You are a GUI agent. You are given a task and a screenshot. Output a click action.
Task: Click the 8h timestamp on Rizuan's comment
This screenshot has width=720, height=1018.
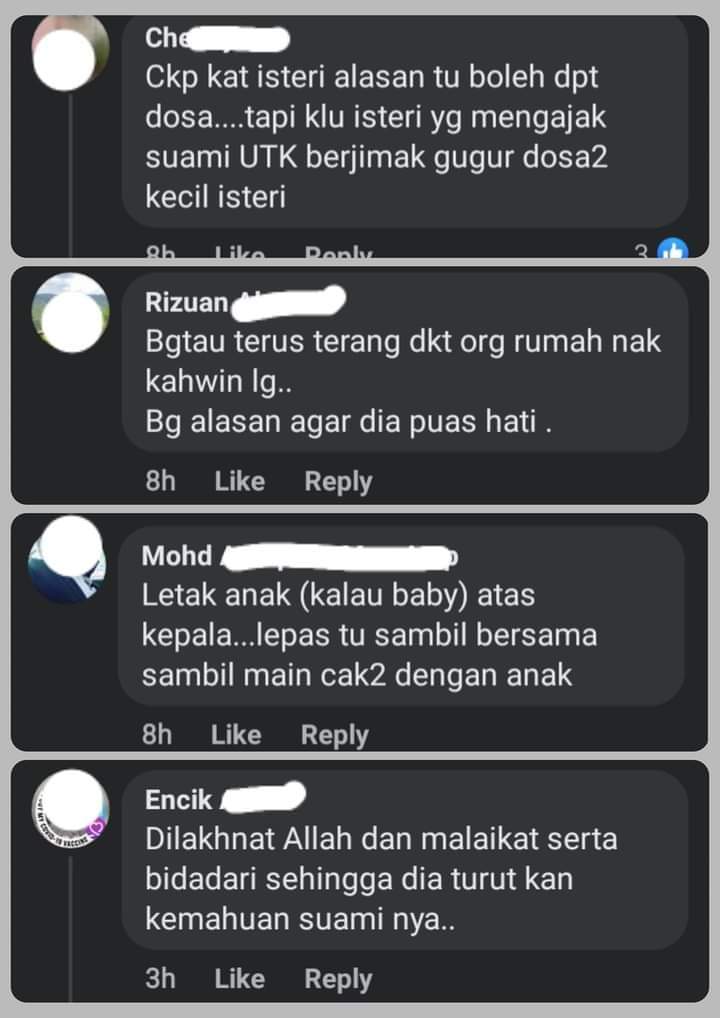[160, 482]
